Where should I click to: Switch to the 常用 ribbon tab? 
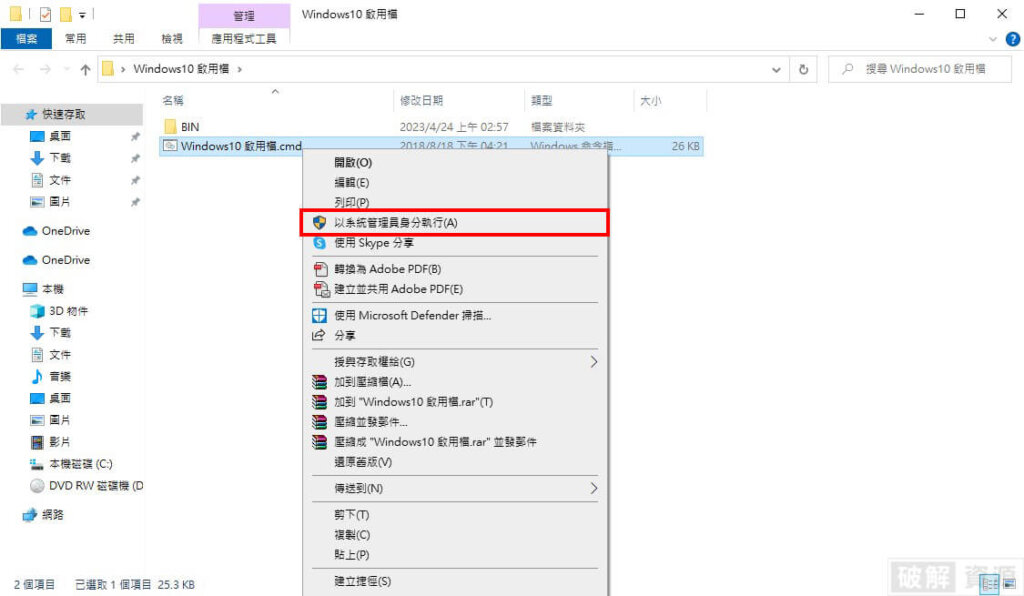pos(75,39)
